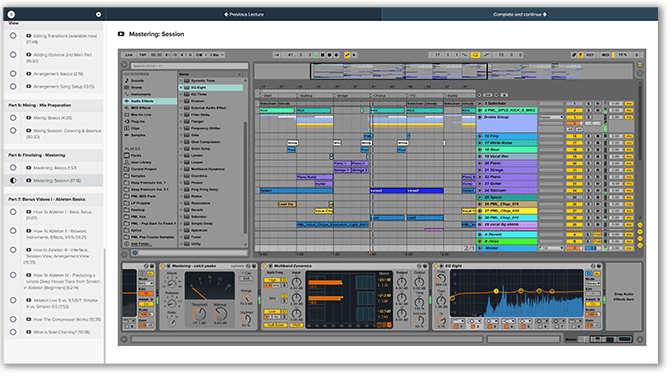Viewport: 672px width, 378px height.
Task: Click the EQ Eight Q knob
Action: pyautogui.click(x=441, y=321)
